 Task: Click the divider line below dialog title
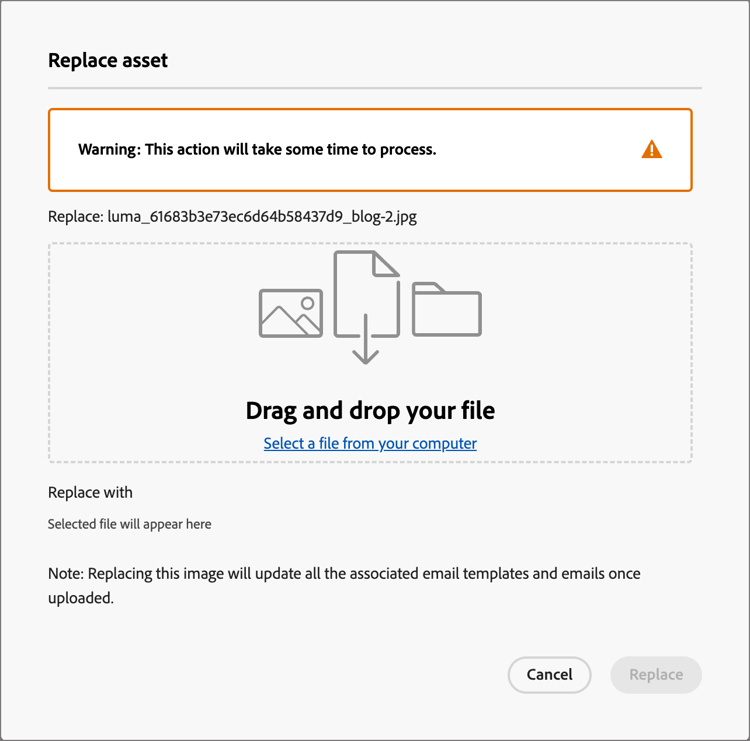[375, 88]
